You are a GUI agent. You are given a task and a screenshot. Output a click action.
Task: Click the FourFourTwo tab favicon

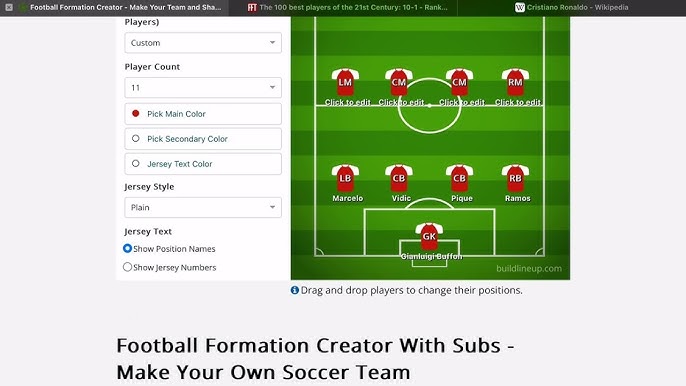[x=252, y=7]
